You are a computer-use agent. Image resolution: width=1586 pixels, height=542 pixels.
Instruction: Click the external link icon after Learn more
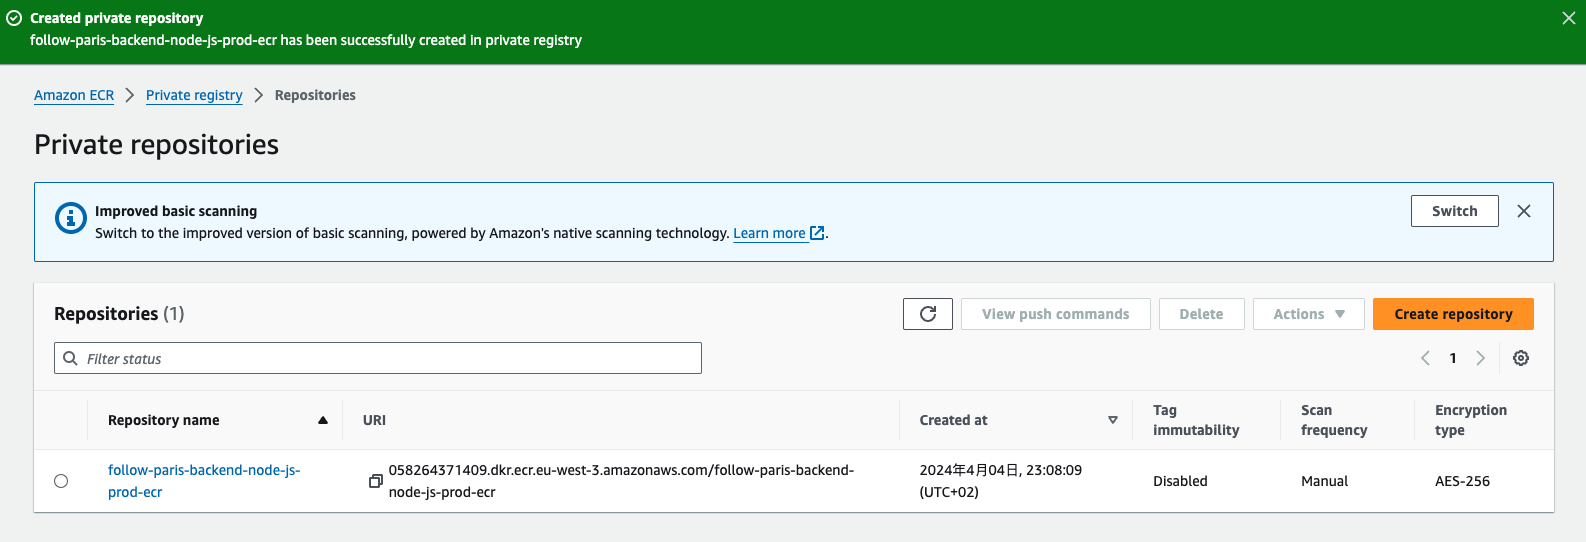[817, 233]
